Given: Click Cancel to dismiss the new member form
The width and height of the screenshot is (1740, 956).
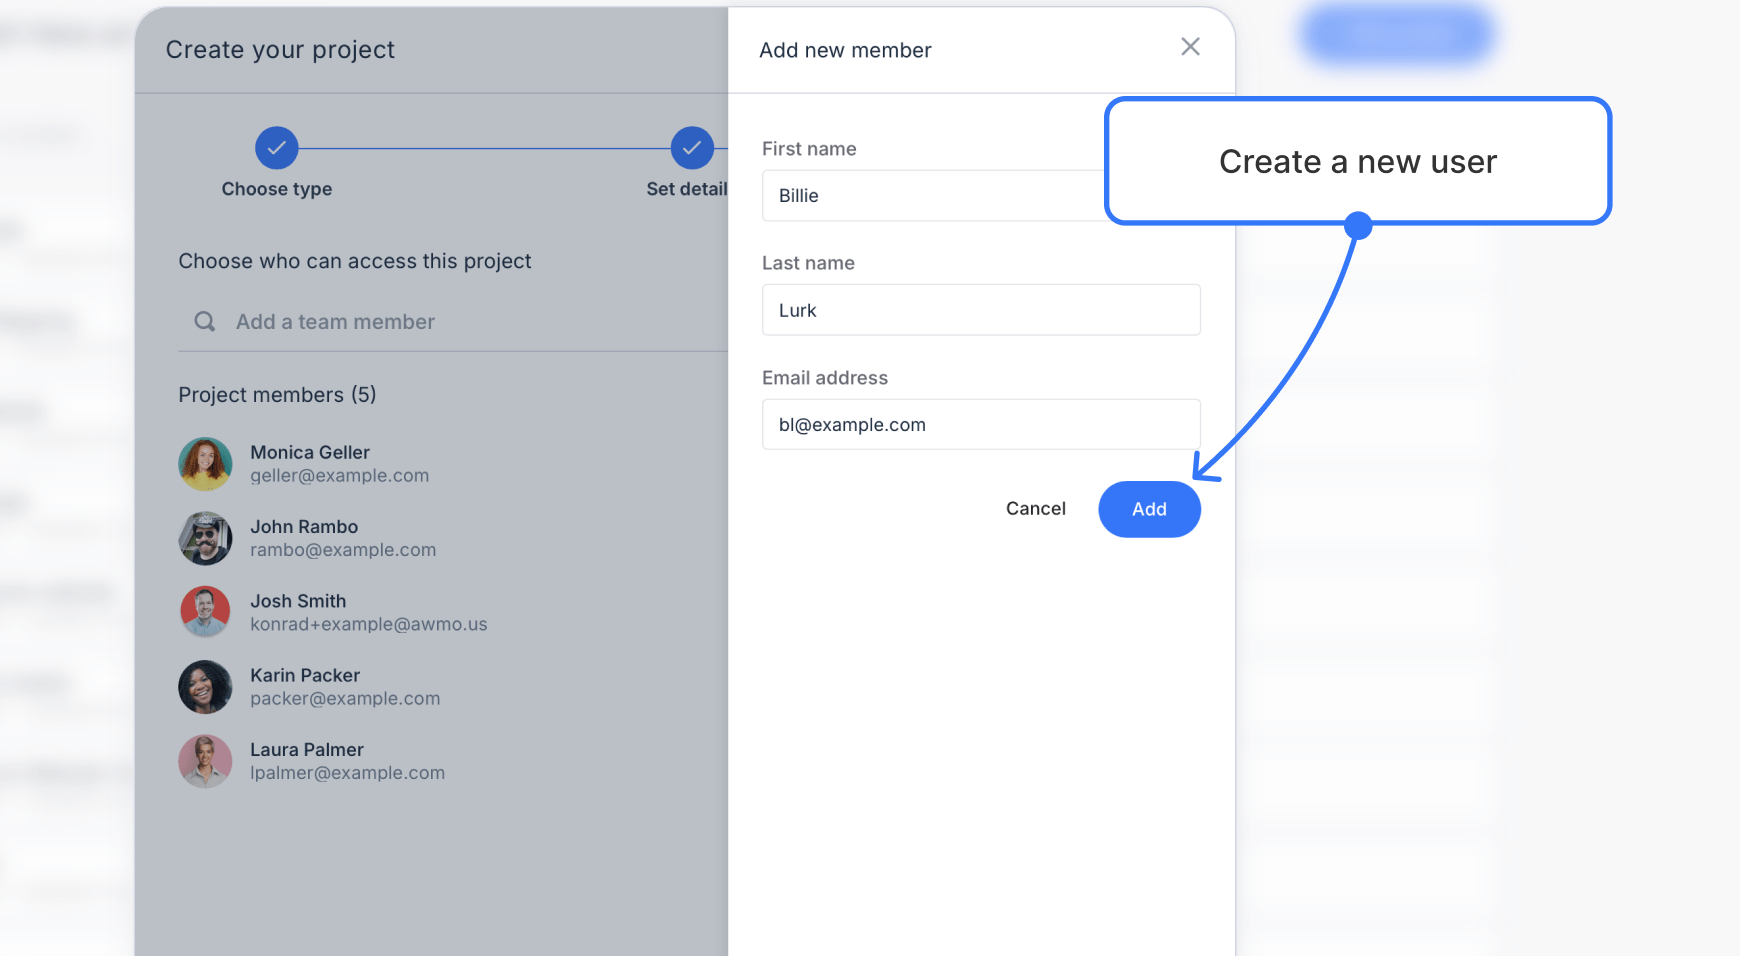Looking at the screenshot, I should [x=1035, y=508].
